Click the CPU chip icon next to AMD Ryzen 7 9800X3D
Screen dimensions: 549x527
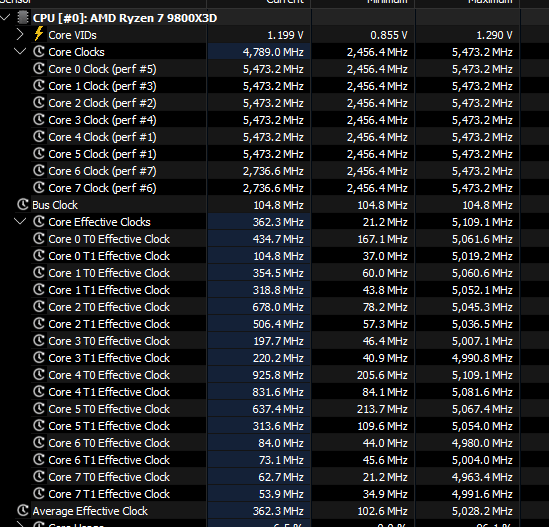click(23, 18)
